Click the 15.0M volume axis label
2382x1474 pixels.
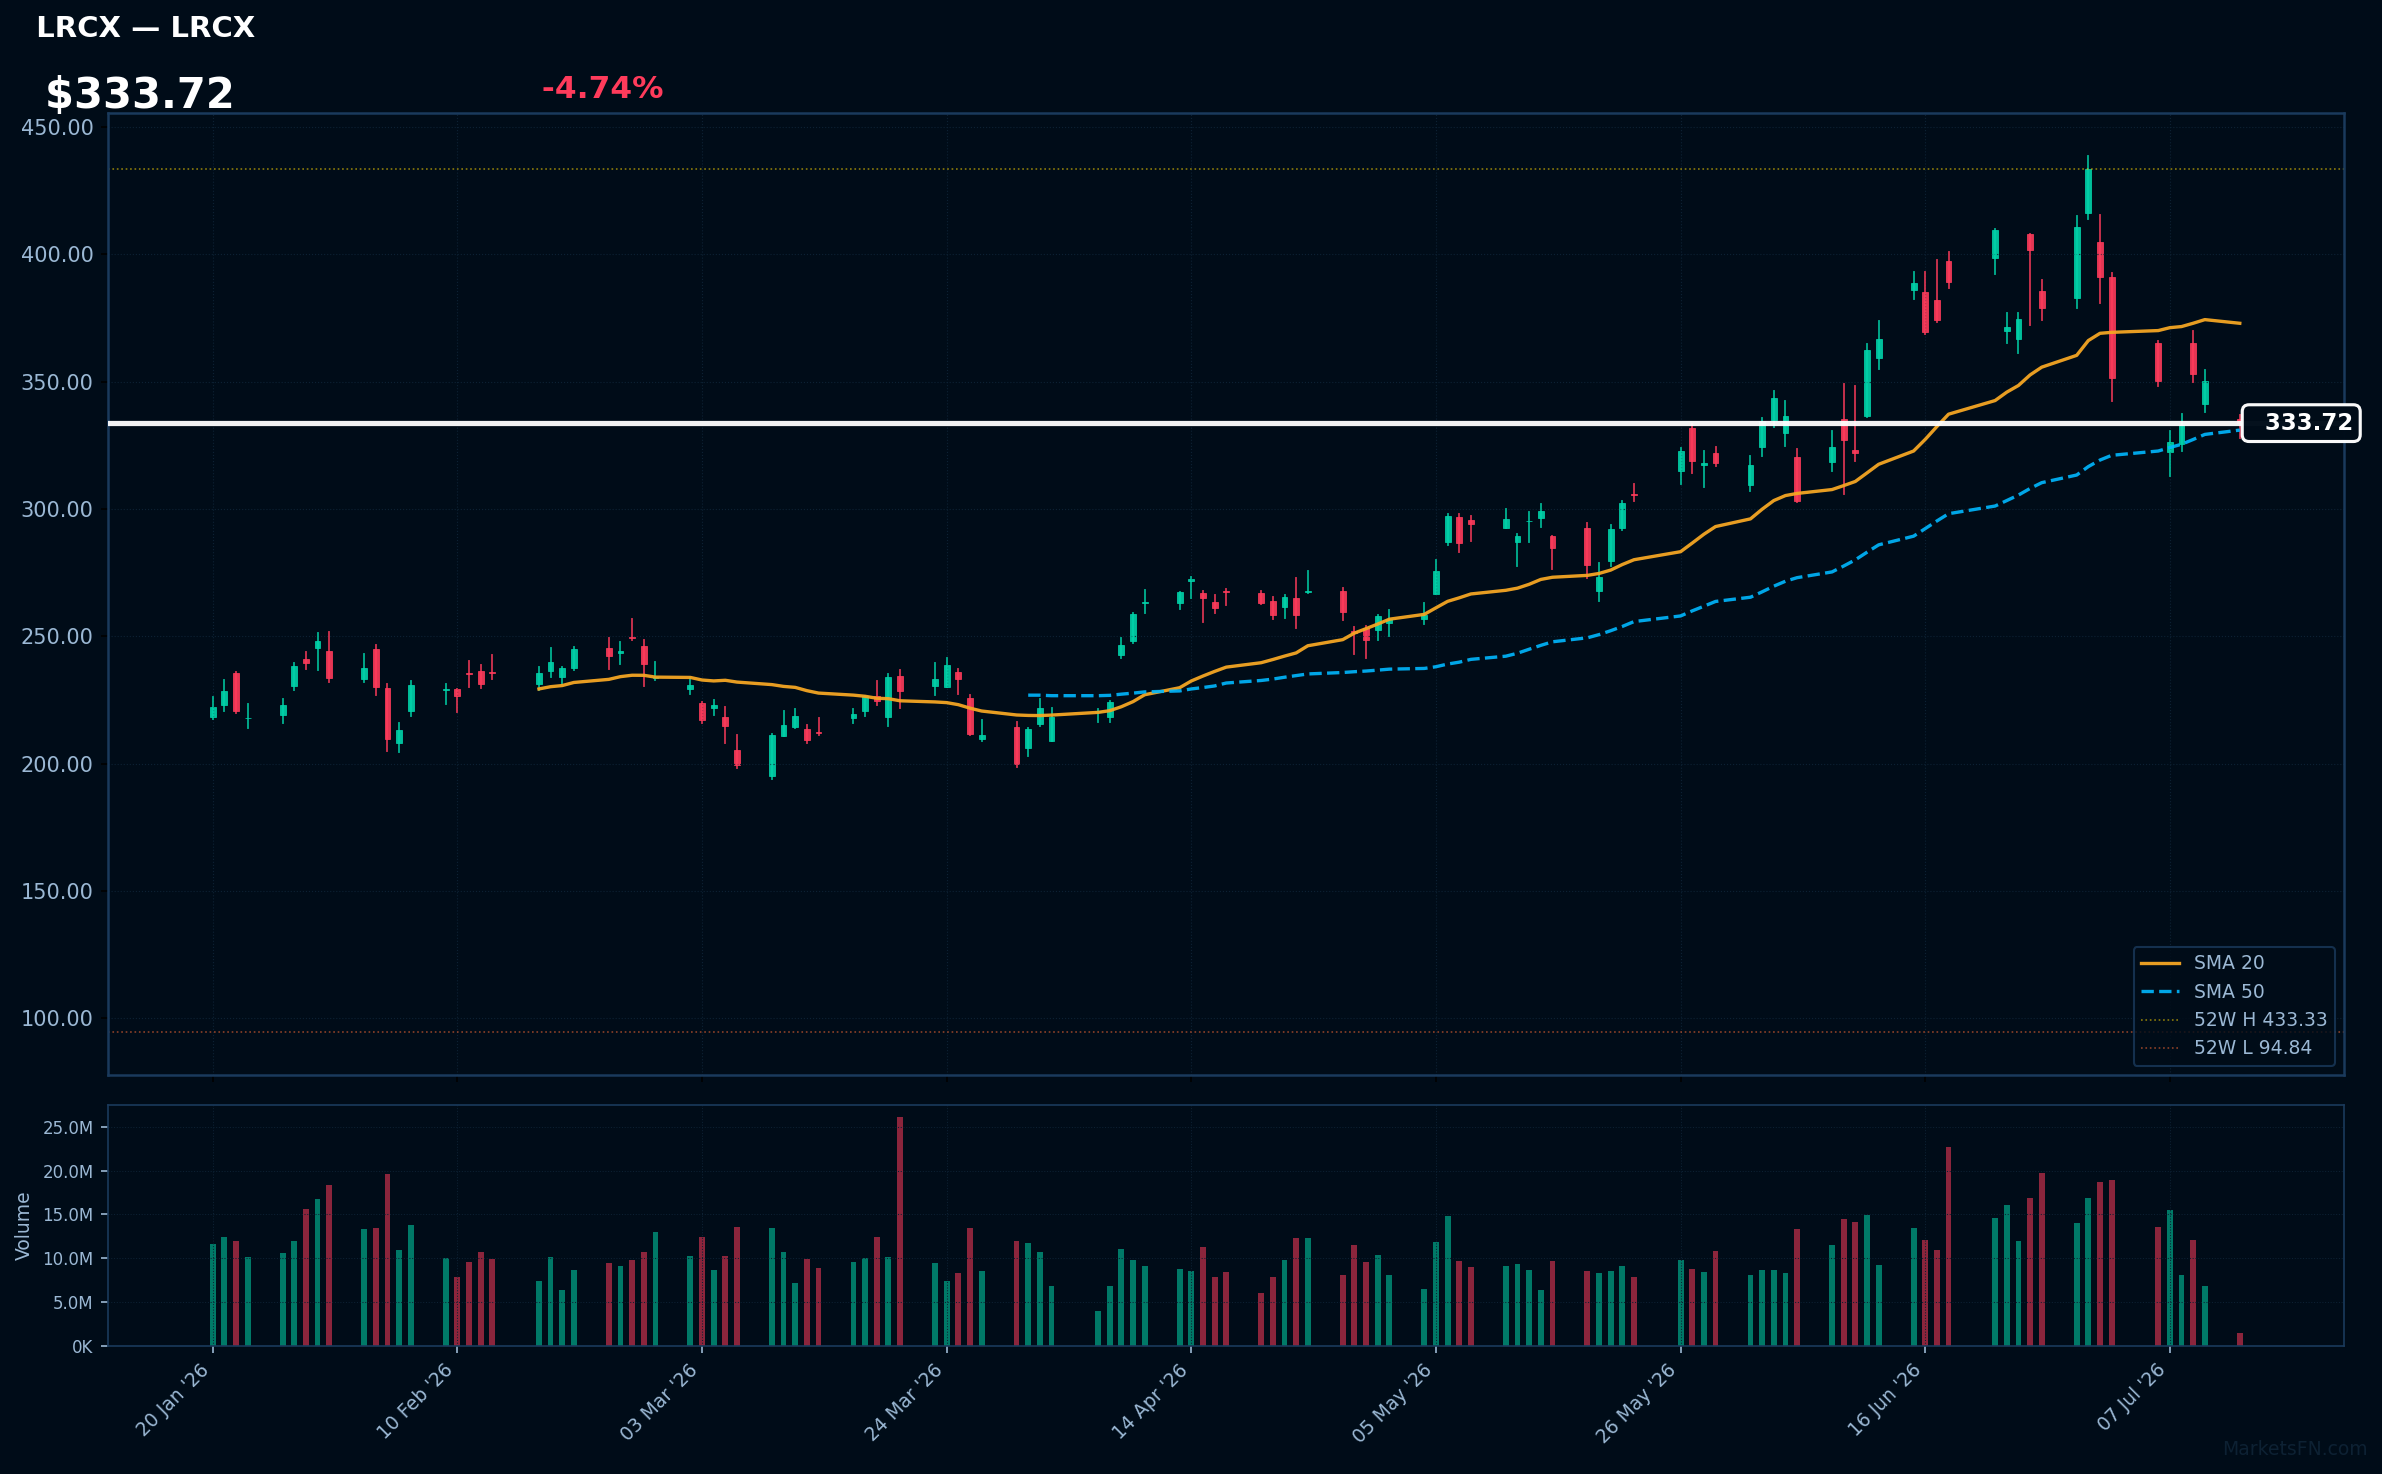pos(68,1215)
